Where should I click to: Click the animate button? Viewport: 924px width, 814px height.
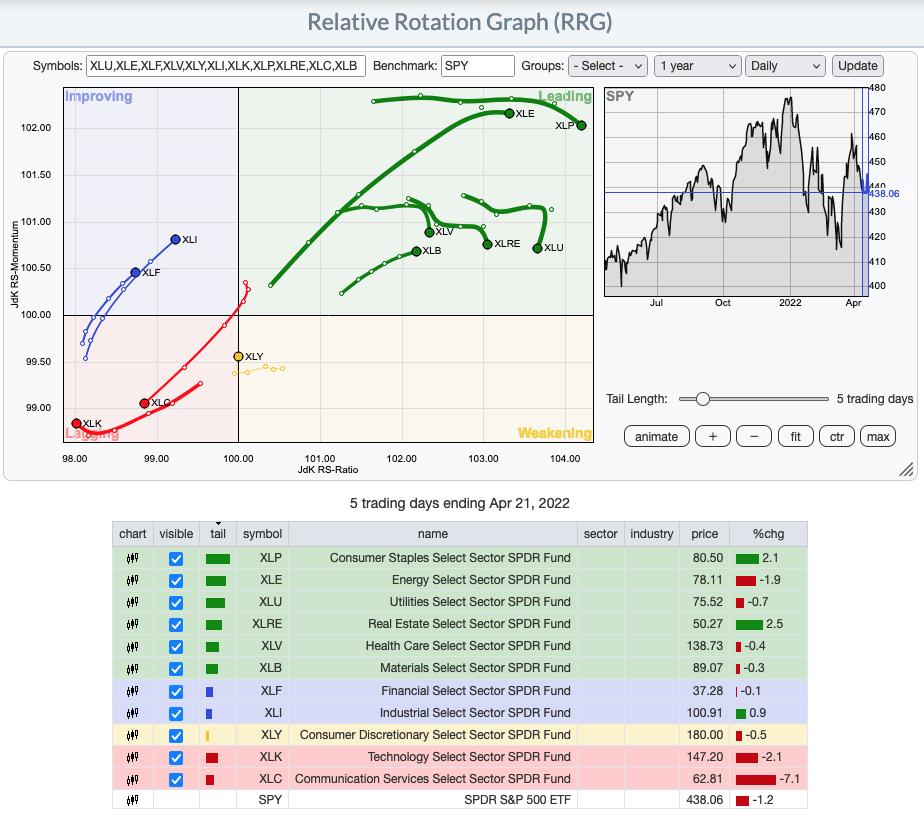point(656,437)
